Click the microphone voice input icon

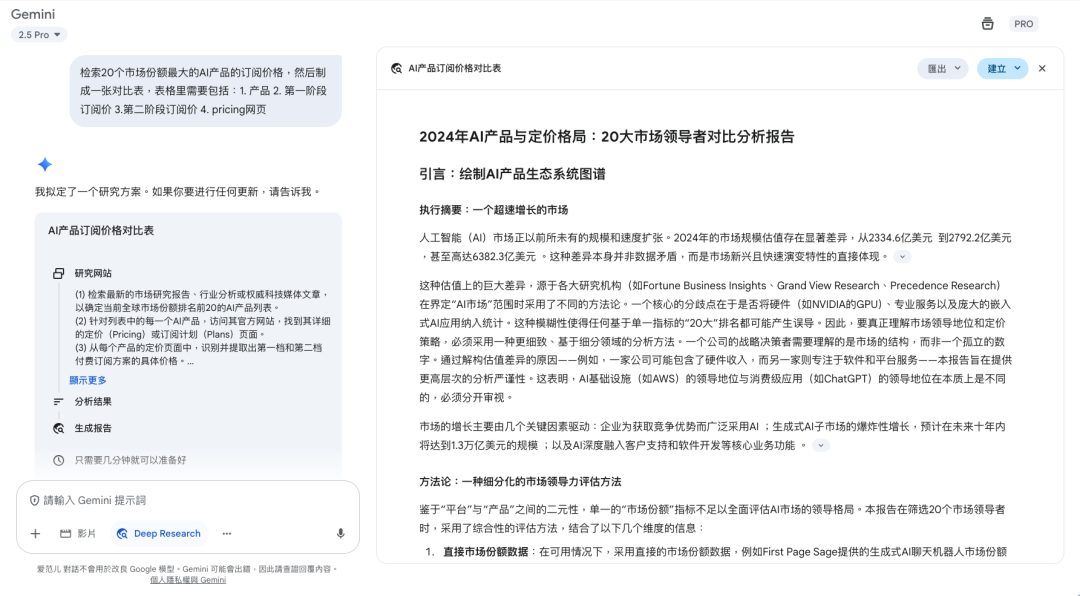tap(340, 533)
